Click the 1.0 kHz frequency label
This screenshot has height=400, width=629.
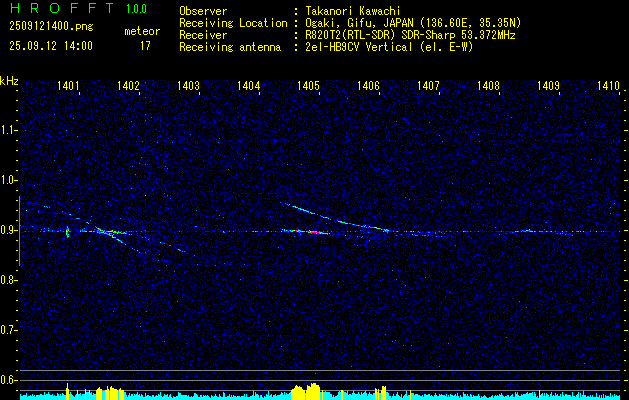tap(9, 180)
